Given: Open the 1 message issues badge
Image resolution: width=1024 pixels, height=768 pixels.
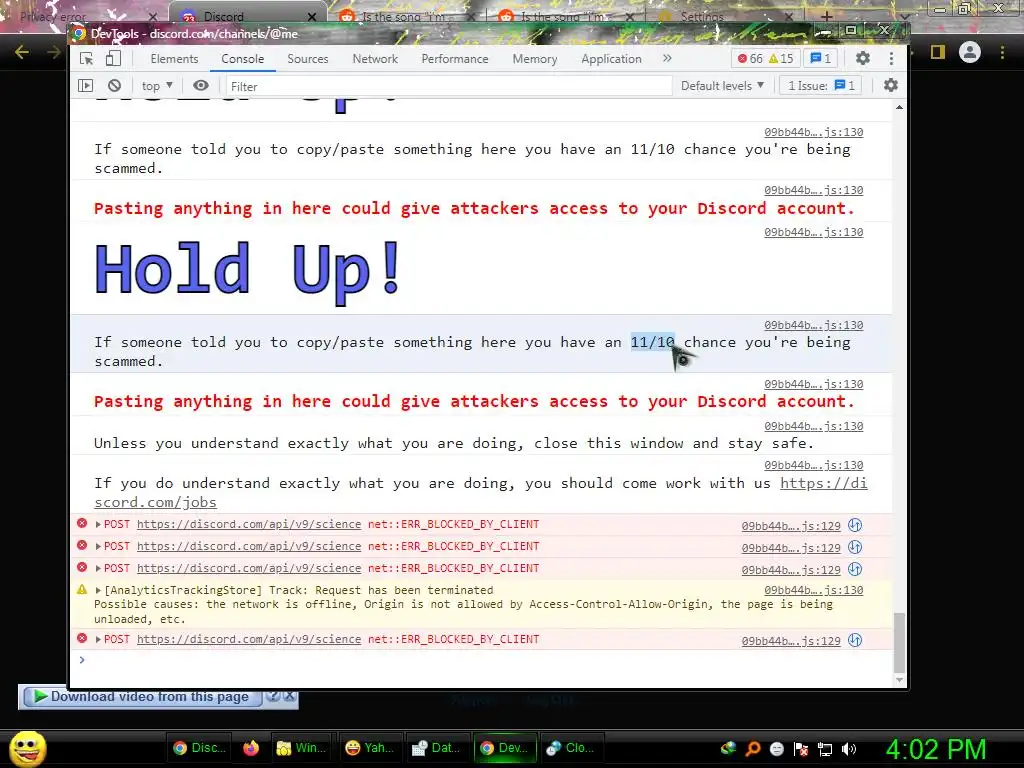Looking at the screenshot, I should (820, 59).
